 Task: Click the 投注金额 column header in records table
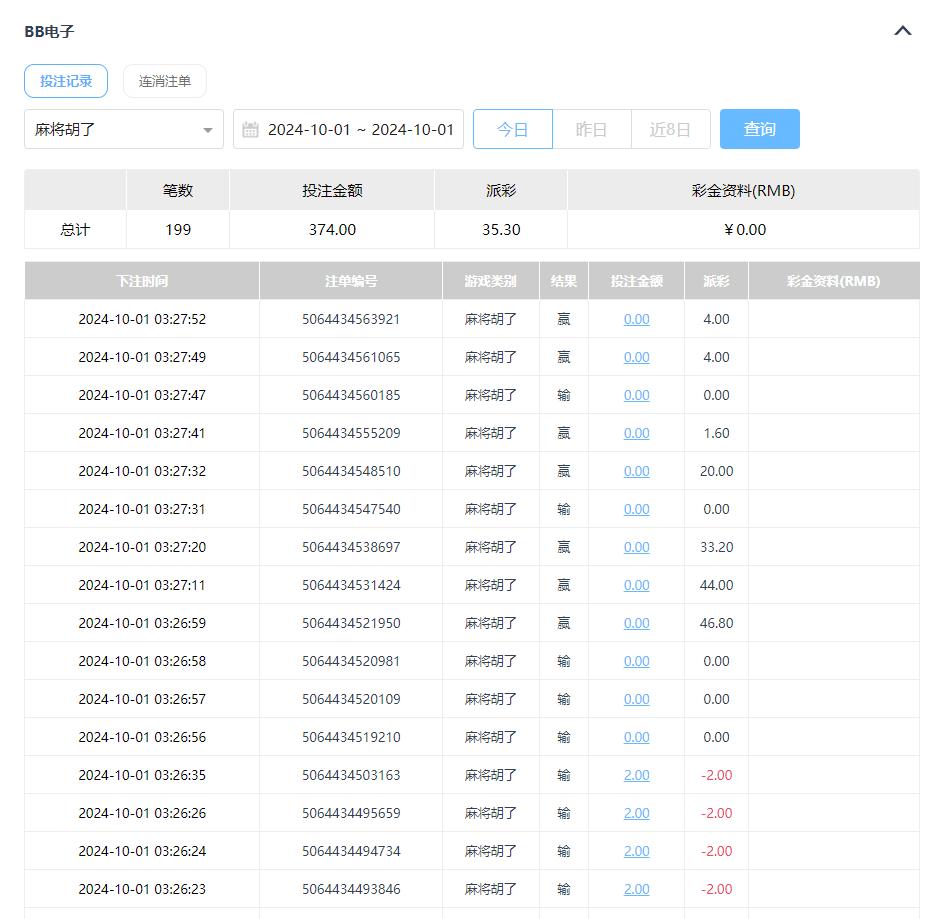pos(637,281)
